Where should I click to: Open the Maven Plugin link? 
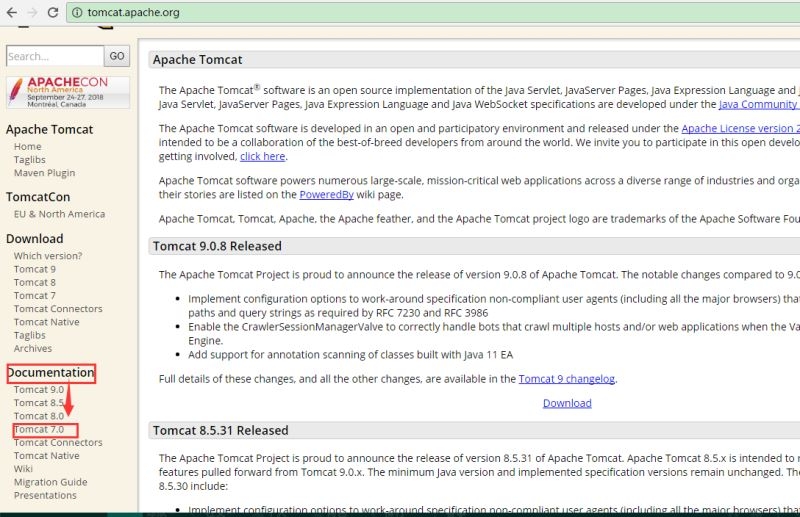(44, 173)
